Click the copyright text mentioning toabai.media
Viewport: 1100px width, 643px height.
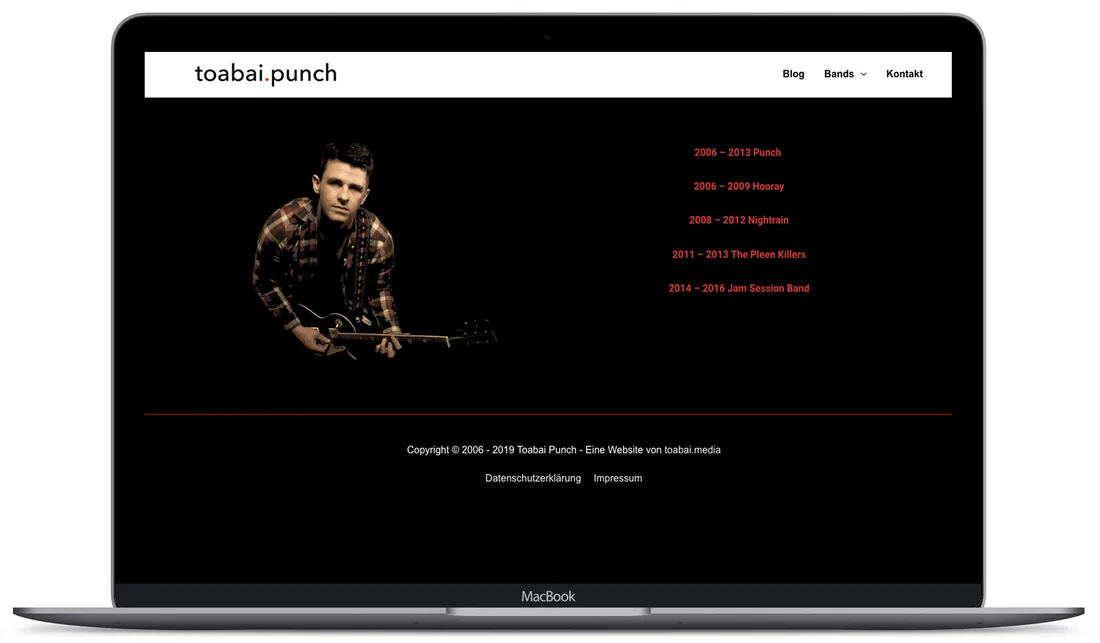coord(563,449)
